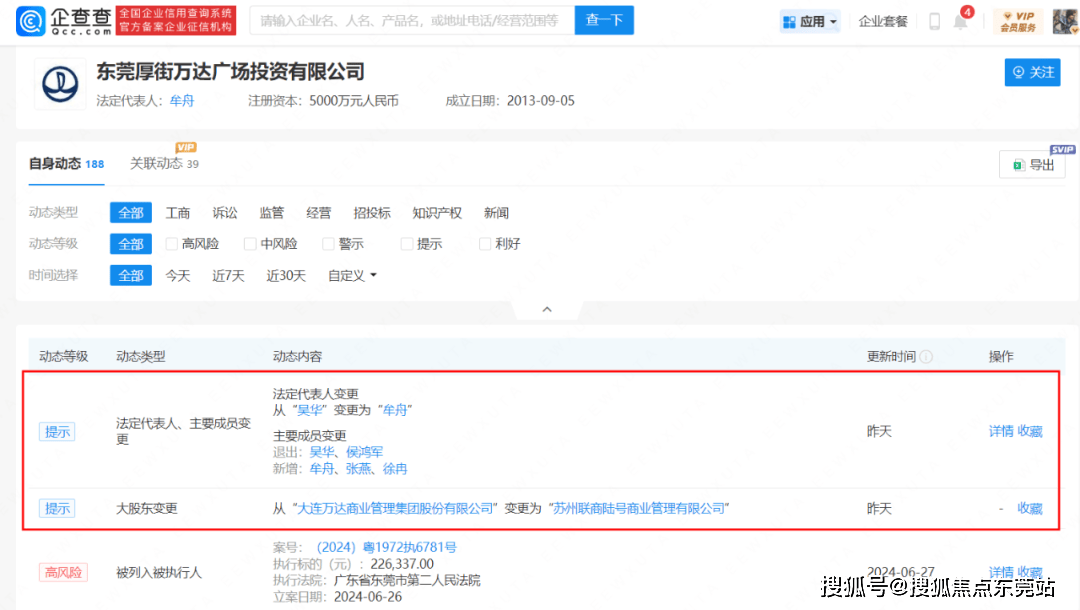Filter dynamics by 监管 type
The image size is (1080, 610).
pyautogui.click(x=271, y=213)
